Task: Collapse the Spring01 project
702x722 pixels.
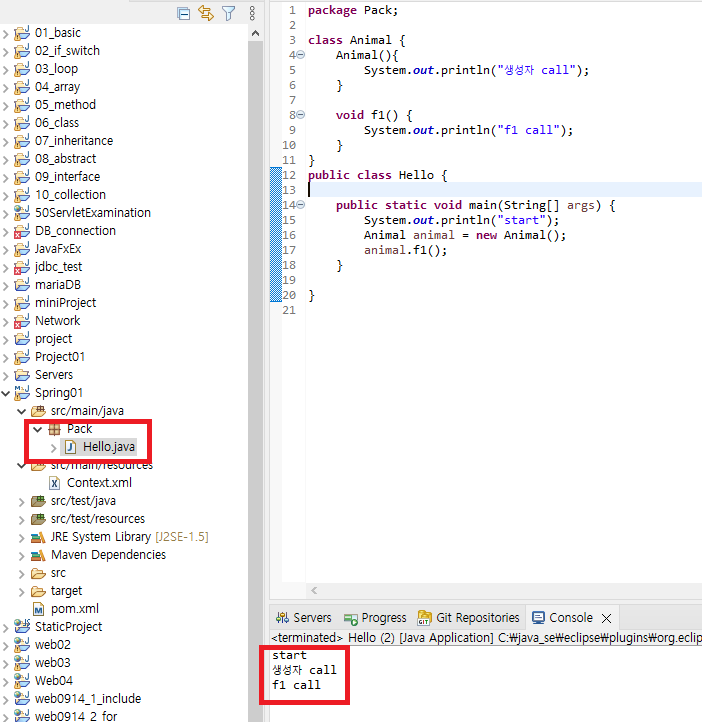Action: (x=6, y=393)
